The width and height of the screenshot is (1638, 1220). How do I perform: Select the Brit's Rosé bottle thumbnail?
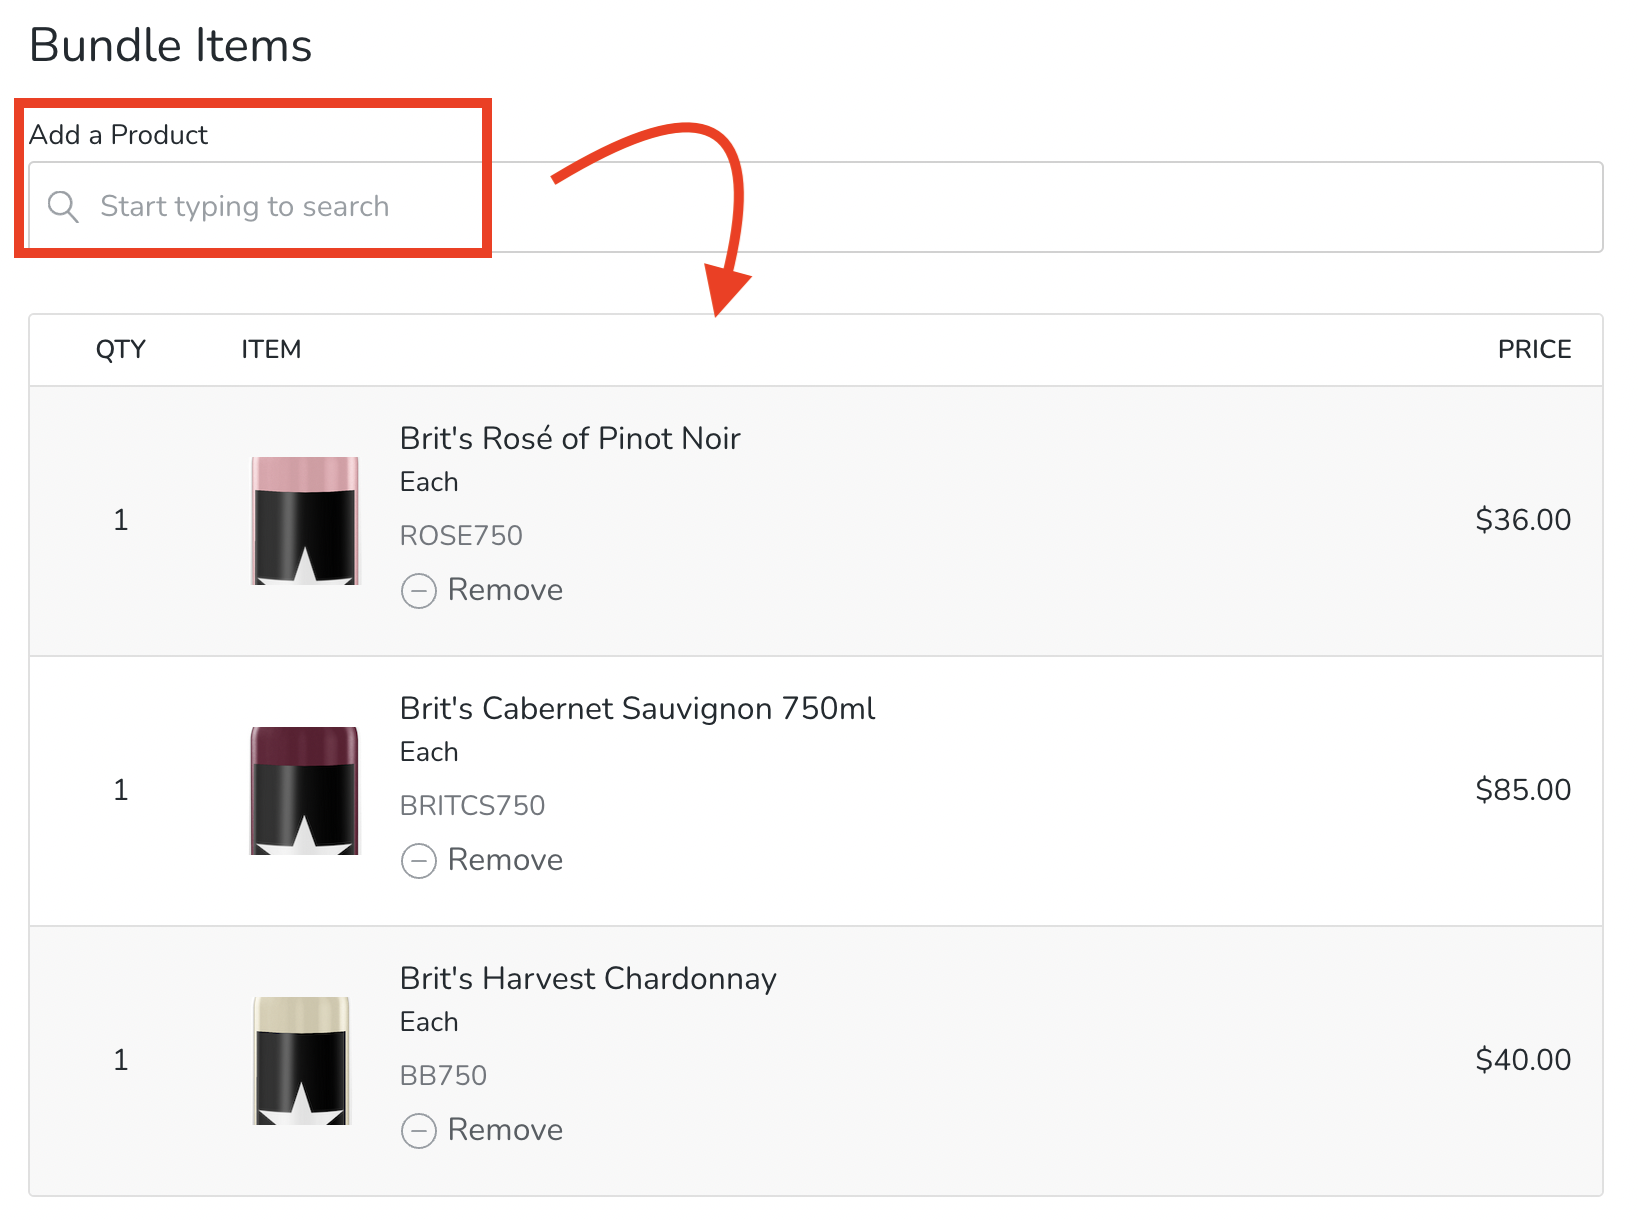pyautogui.click(x=303, y=520)
